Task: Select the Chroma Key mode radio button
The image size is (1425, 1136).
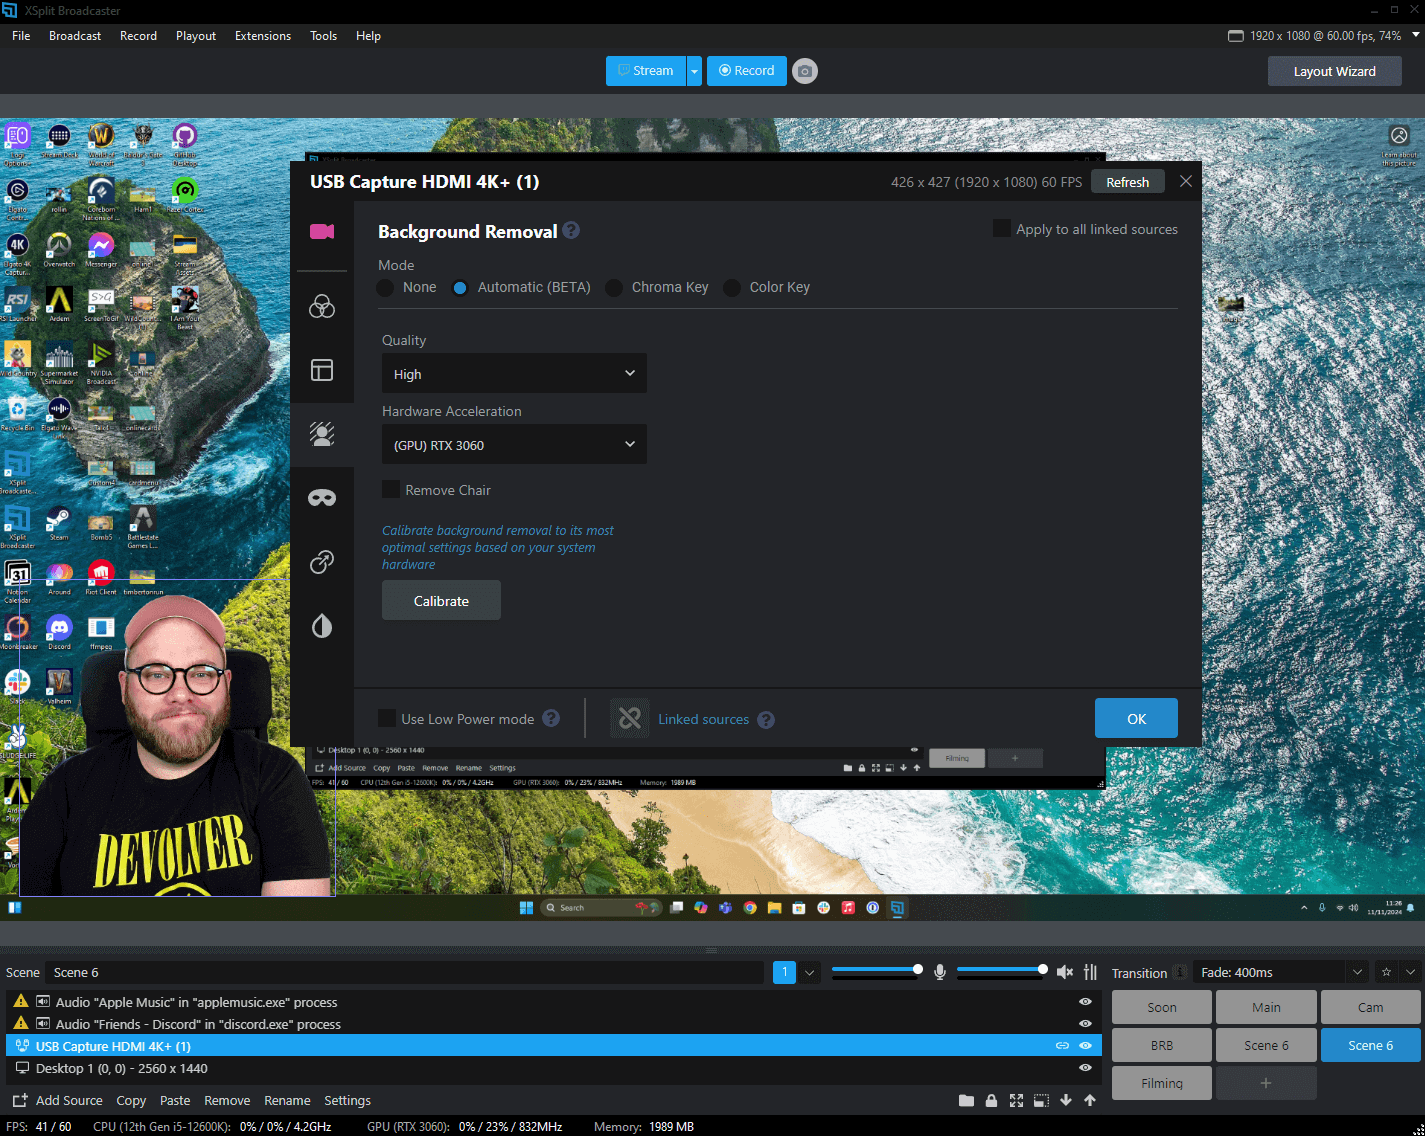Action: pyautogui.click(x=614, y=288)
